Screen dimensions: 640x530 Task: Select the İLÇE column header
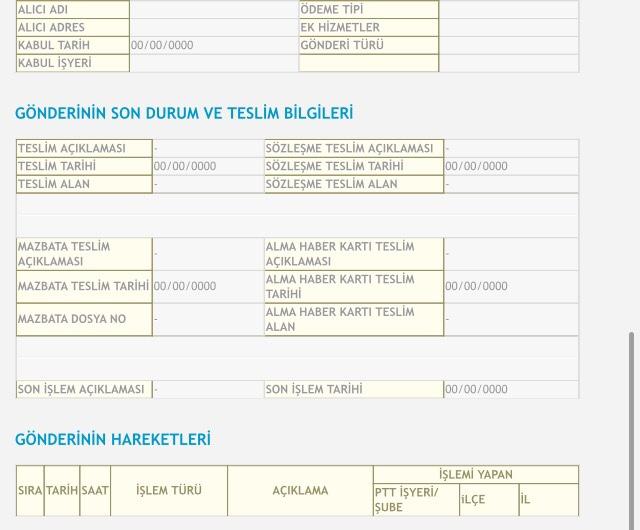coord(487,499)
